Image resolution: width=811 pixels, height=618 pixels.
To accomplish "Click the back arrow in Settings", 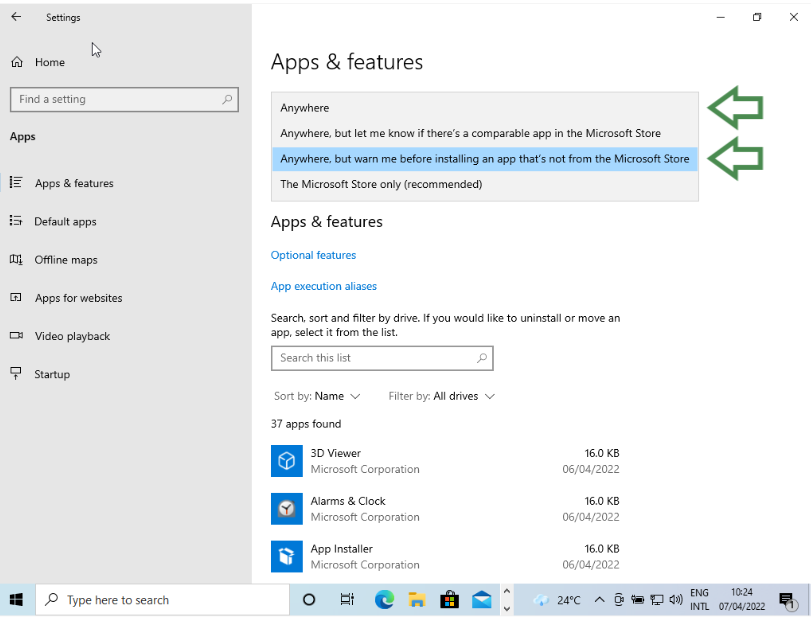I will pyautogui.click(x=17, y=17).
